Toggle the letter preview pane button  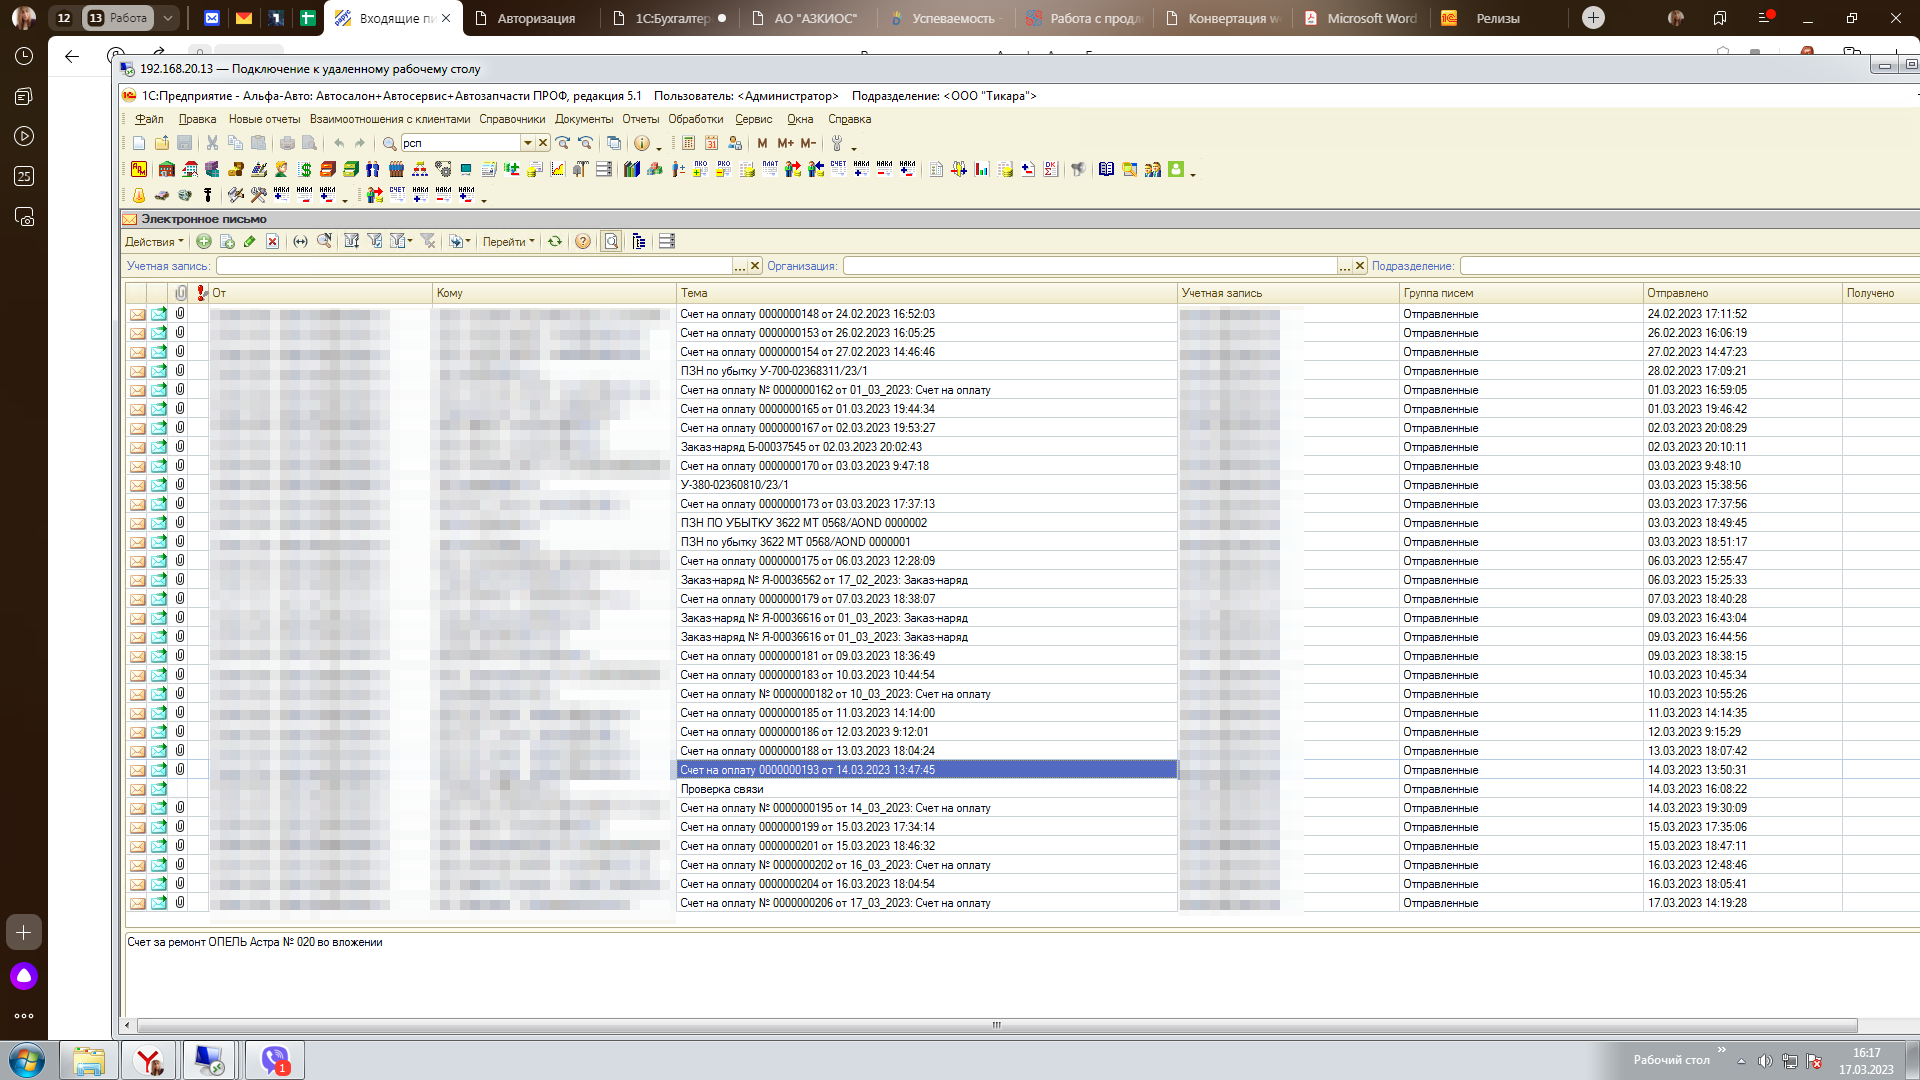point(611,241)
